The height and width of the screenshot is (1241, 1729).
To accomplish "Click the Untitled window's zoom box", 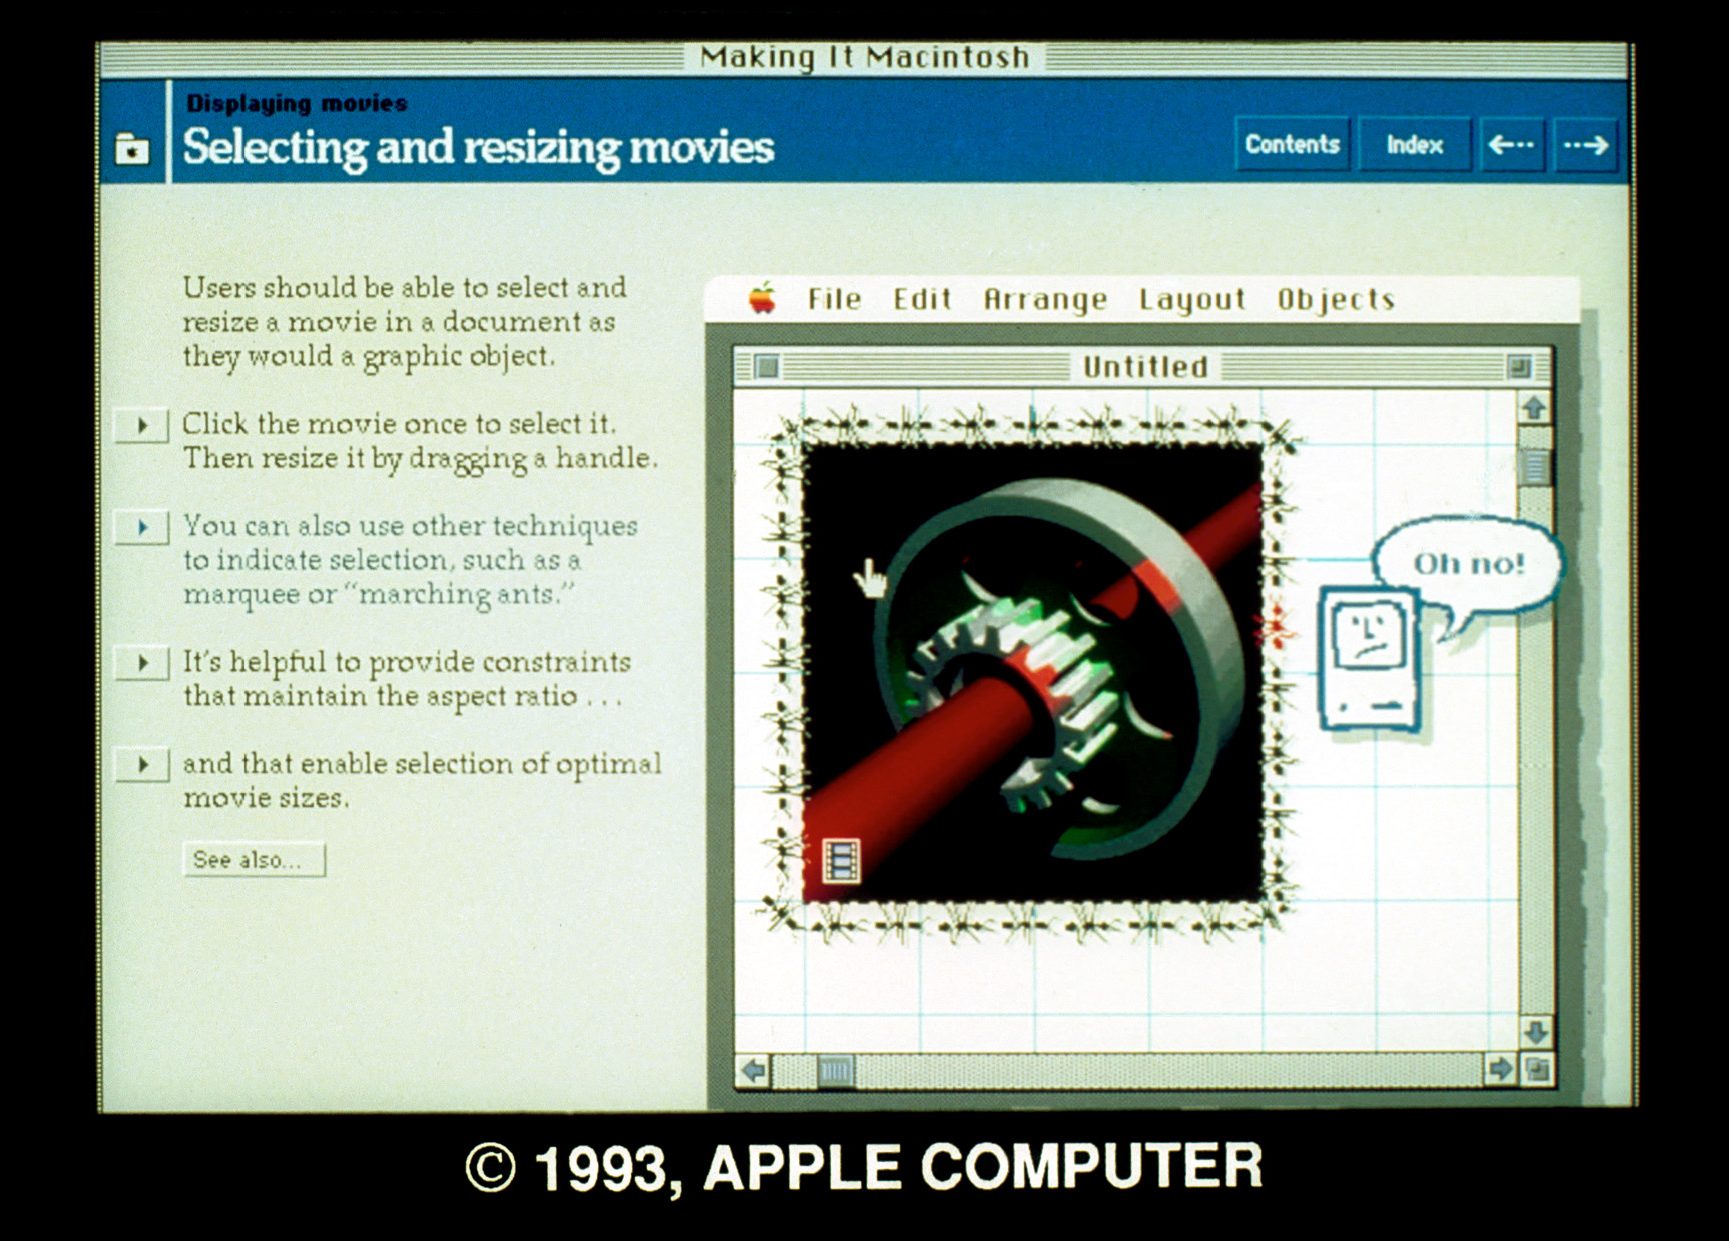I will 1519,367.
